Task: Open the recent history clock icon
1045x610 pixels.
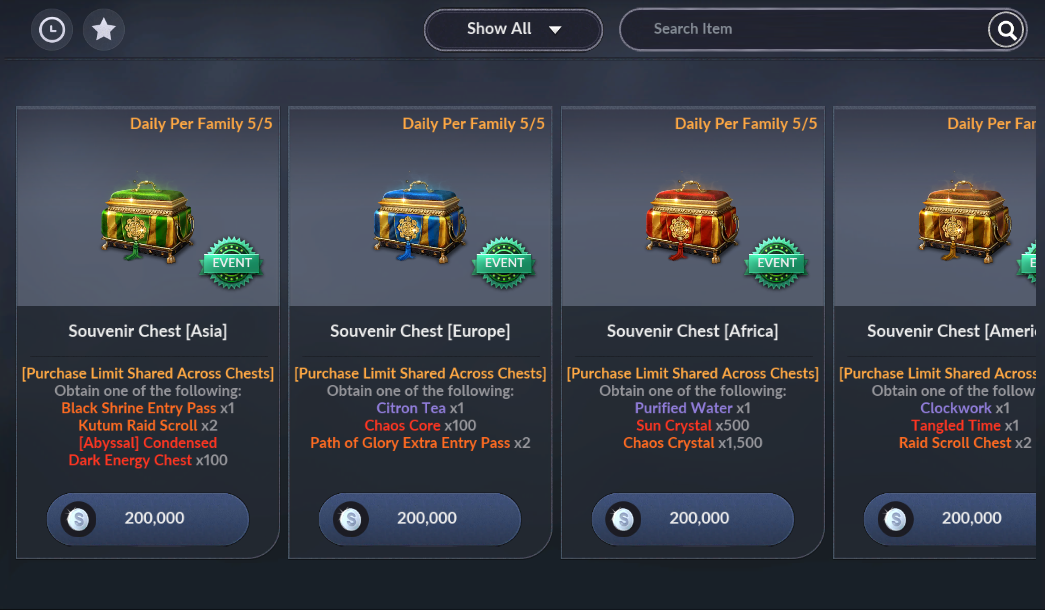Action: pos(52,29)
